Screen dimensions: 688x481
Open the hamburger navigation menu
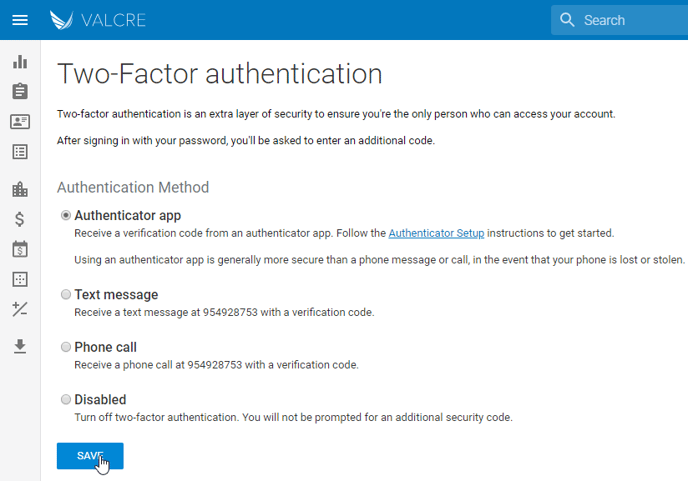tap(20, 20)
